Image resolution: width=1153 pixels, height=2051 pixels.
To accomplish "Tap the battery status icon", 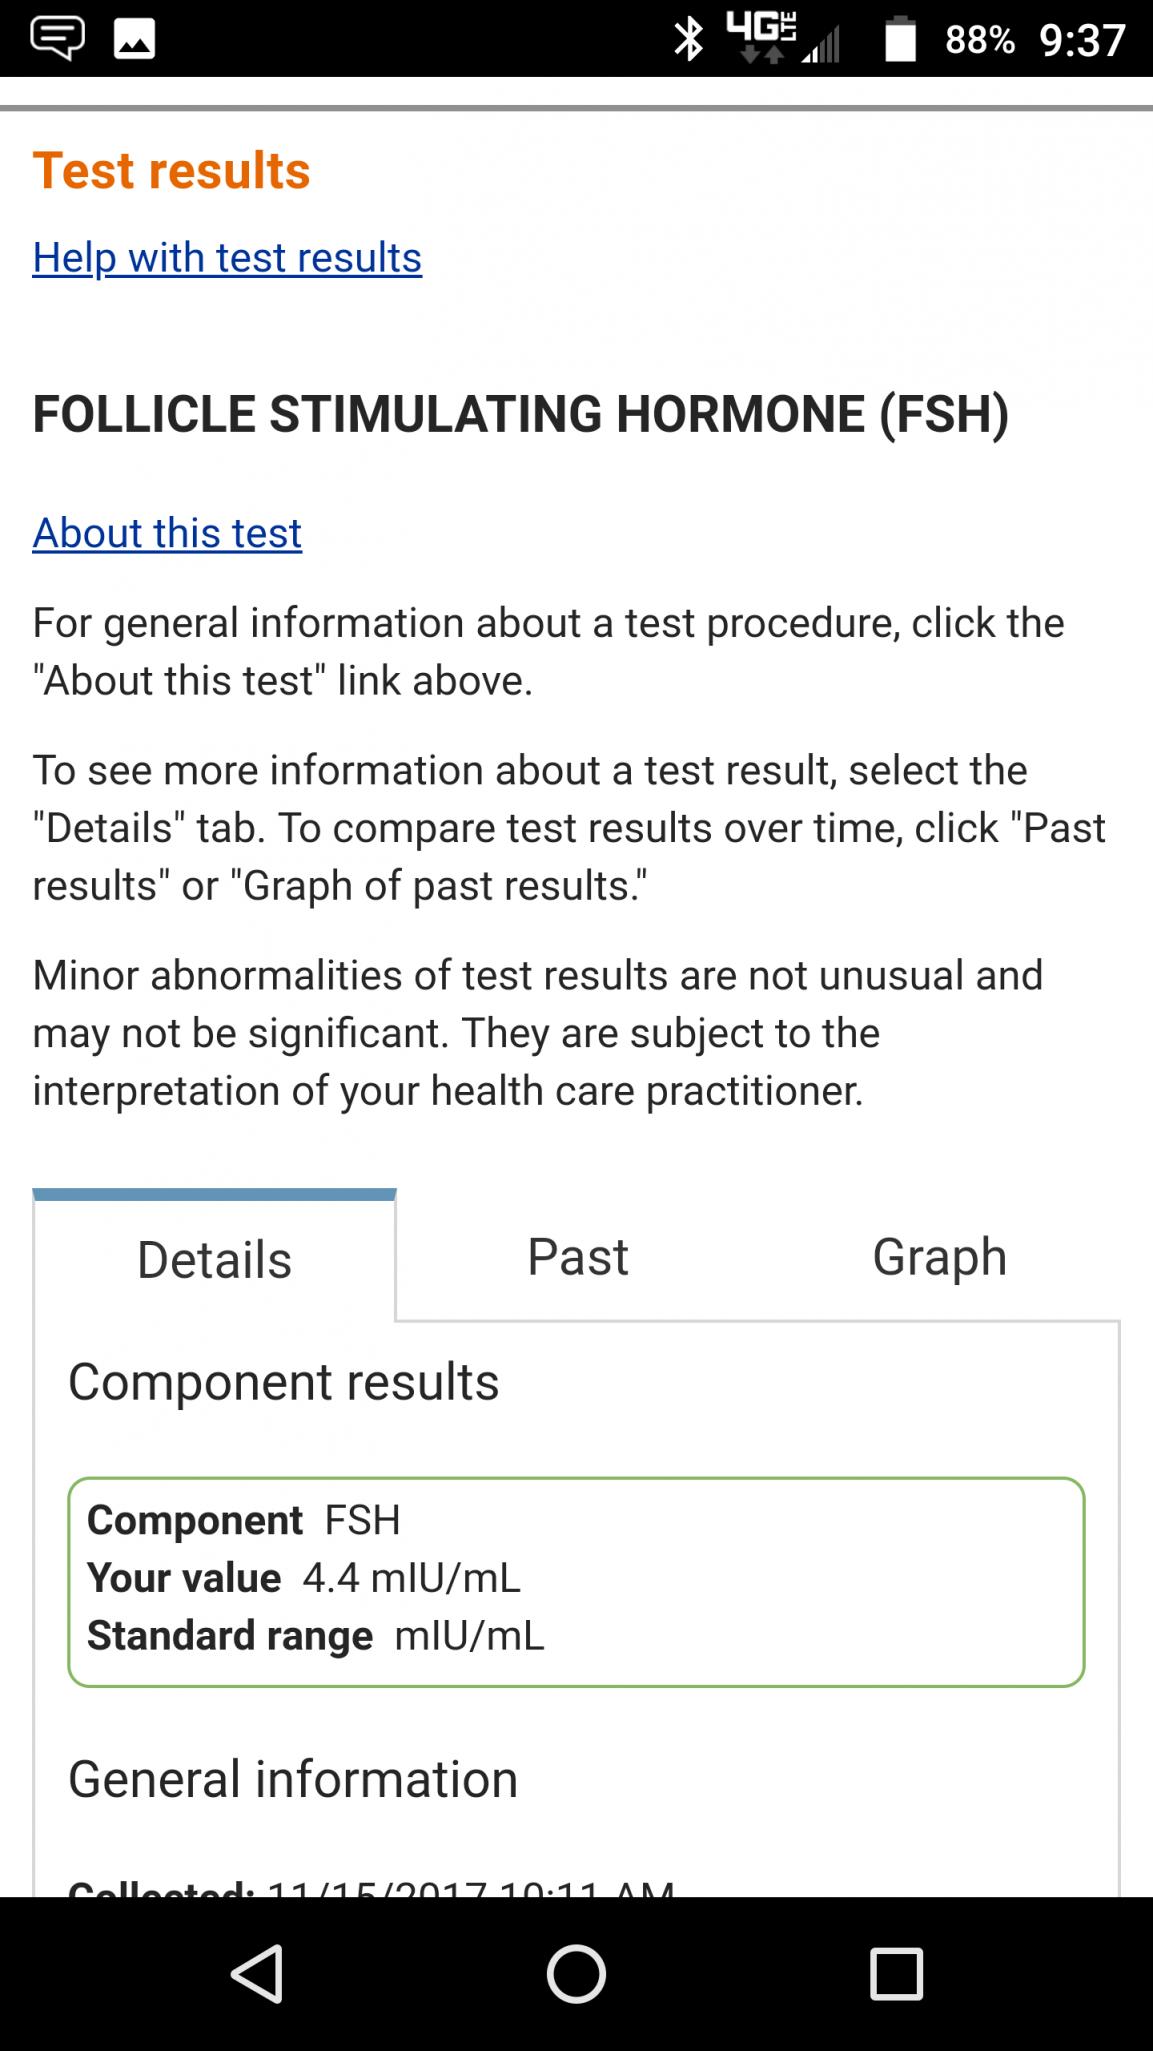I will pyautogui.click(x=900, y=39).
